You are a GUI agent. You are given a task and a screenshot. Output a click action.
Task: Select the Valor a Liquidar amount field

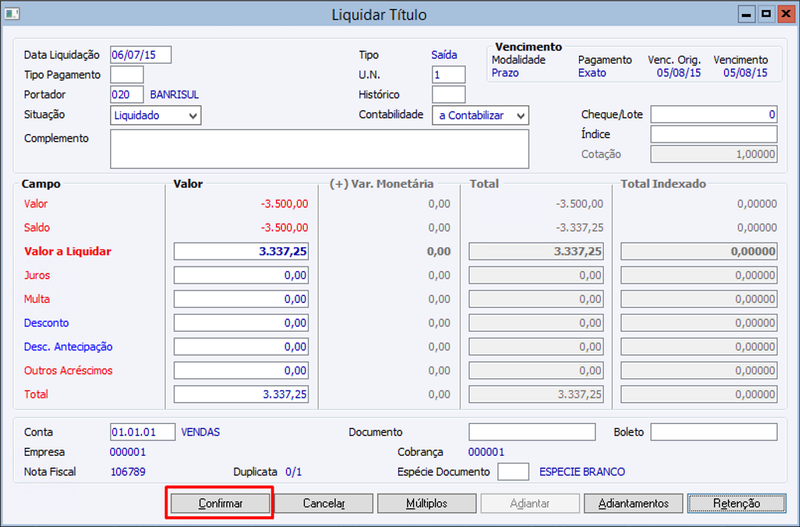click(241, 251)
